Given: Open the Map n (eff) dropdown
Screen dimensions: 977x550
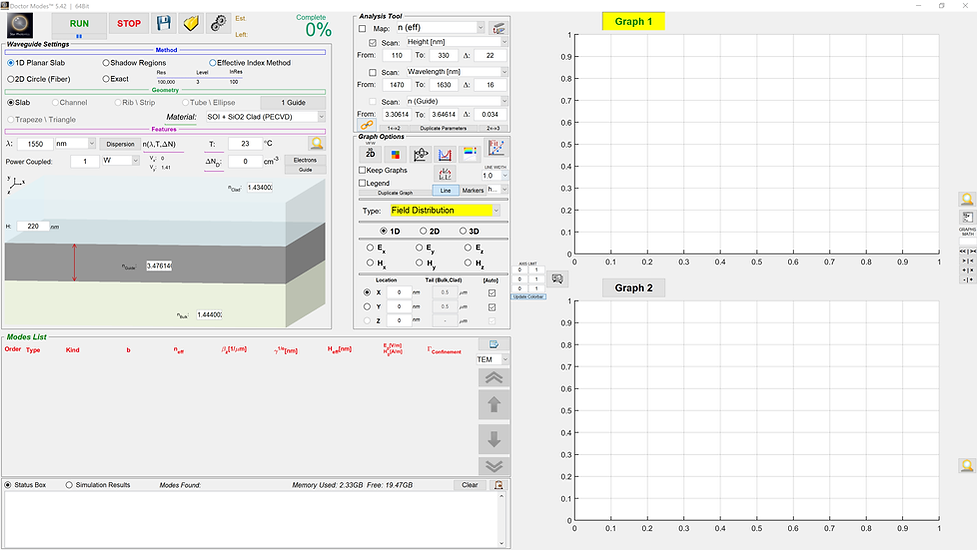Looking at the screenshot, I should 440,28.
